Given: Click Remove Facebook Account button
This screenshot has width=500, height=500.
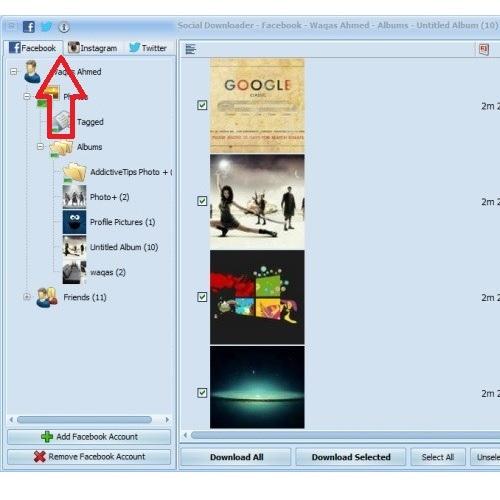Looking at the screenshot, I should tap(89, 457).
